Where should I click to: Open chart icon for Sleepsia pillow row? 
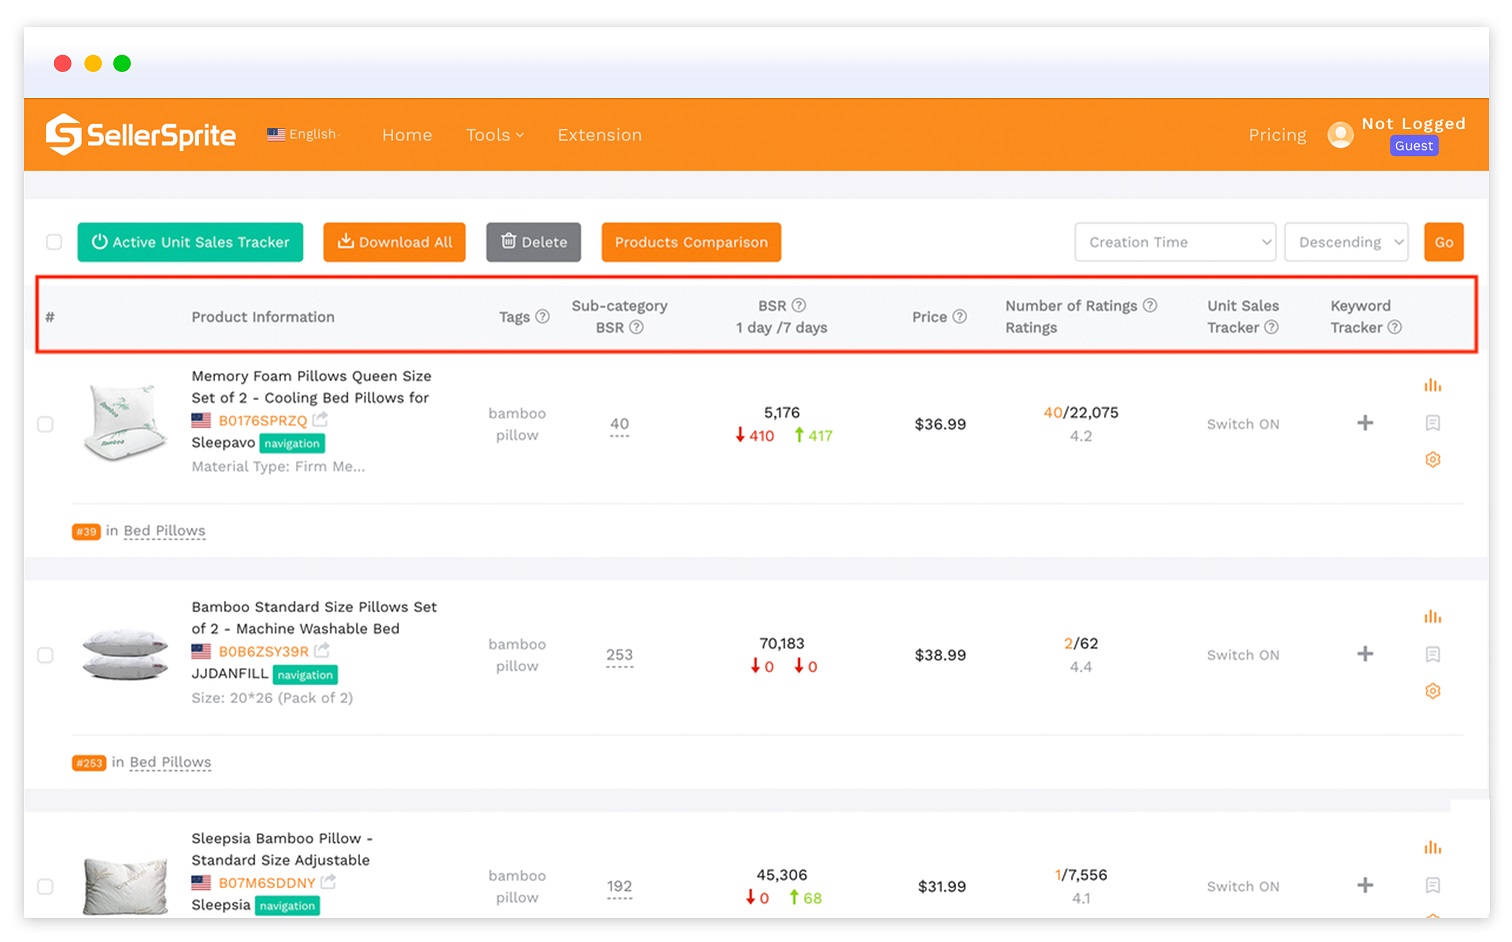(1432, 847)
